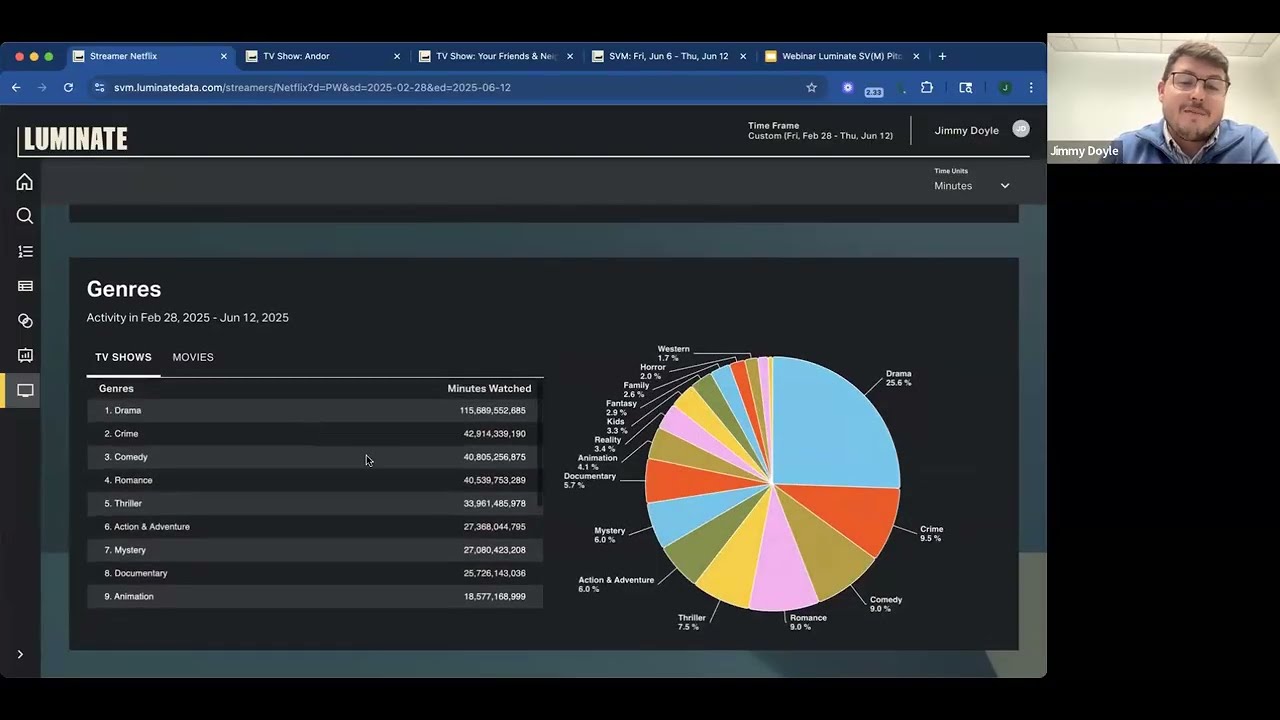Click the Thriller 7.5 % chart label

tap(691, 622)
